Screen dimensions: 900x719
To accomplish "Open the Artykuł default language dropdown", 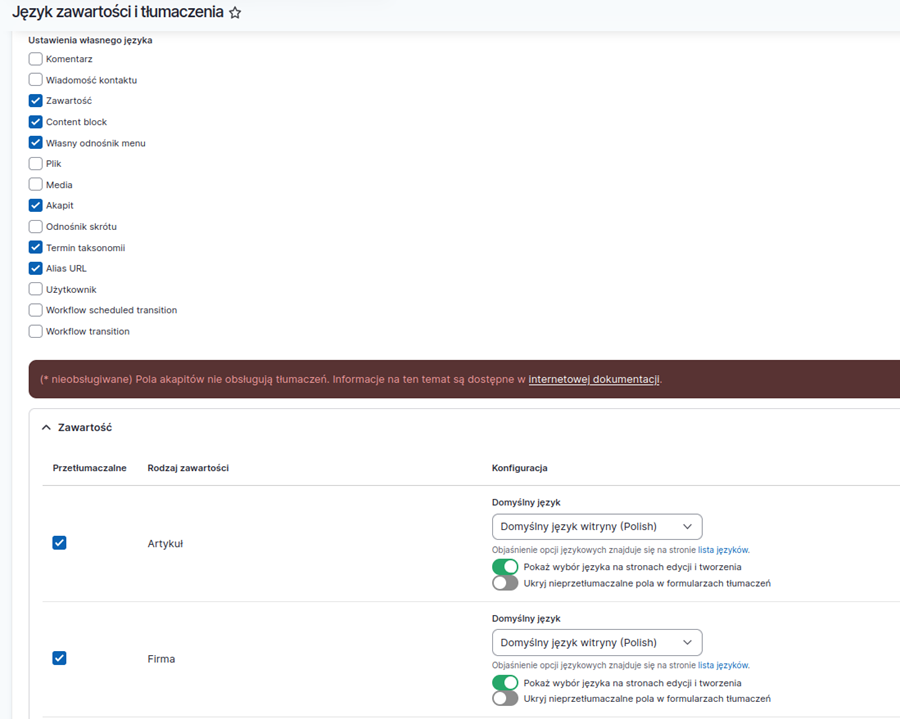I will [596, 527].
